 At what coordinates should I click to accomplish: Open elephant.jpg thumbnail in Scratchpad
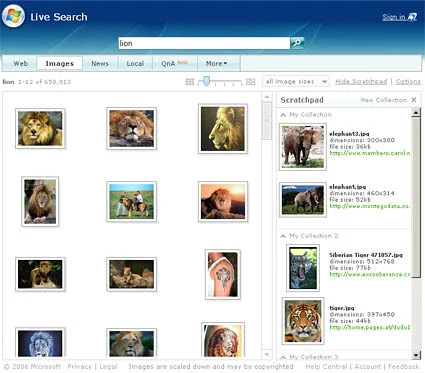click(x=303, y=200)
